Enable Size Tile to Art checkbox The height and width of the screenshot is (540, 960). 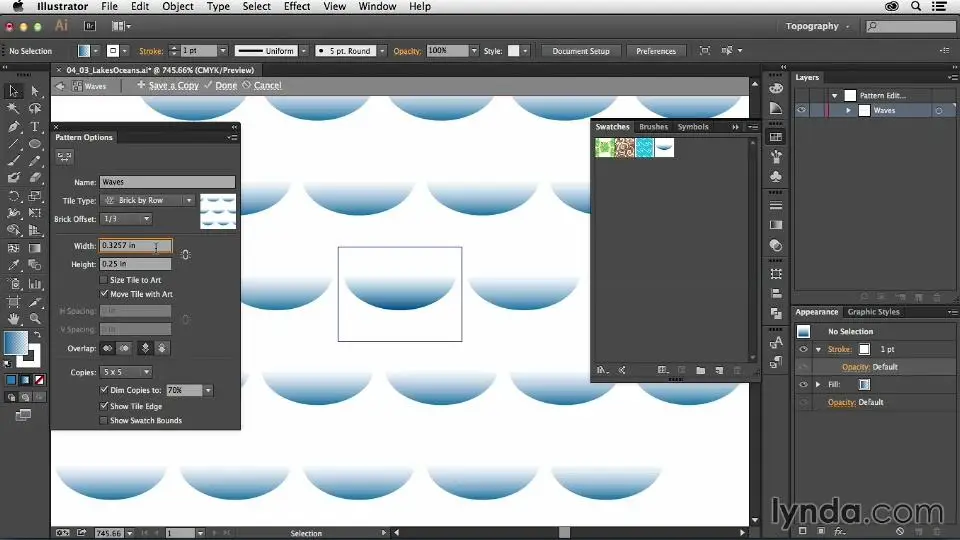point(104,280)
